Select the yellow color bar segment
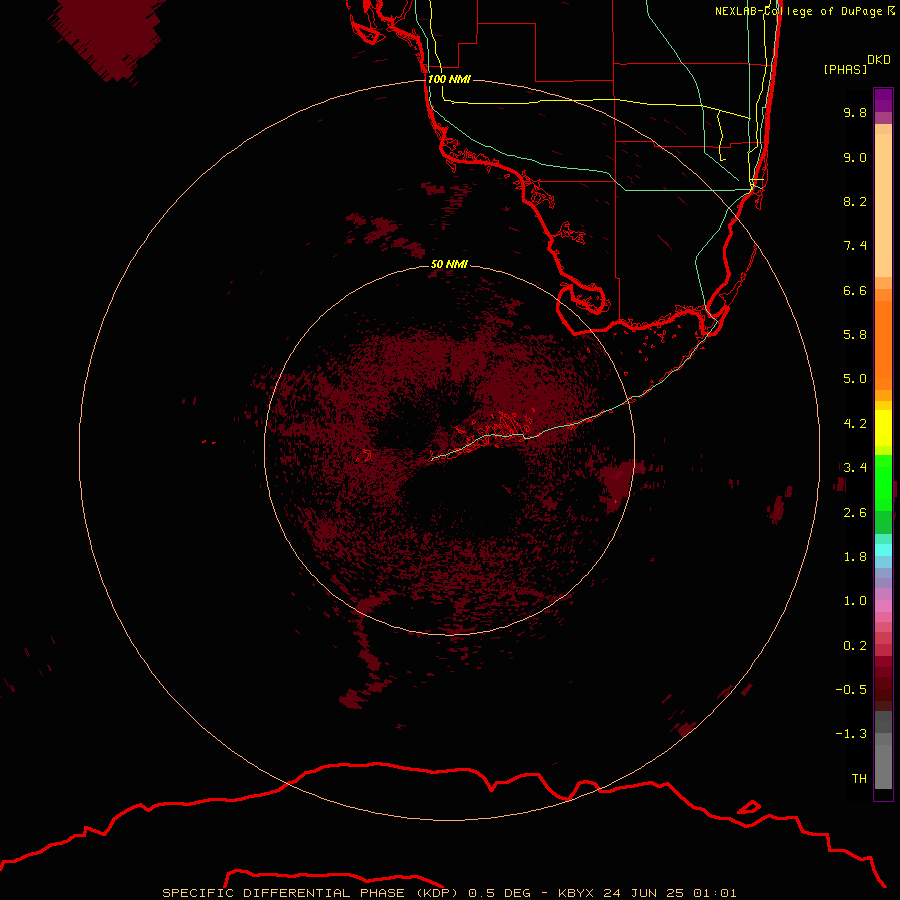Image resolution: width=900 pixels, height=900 pixels. coord(883,428)
